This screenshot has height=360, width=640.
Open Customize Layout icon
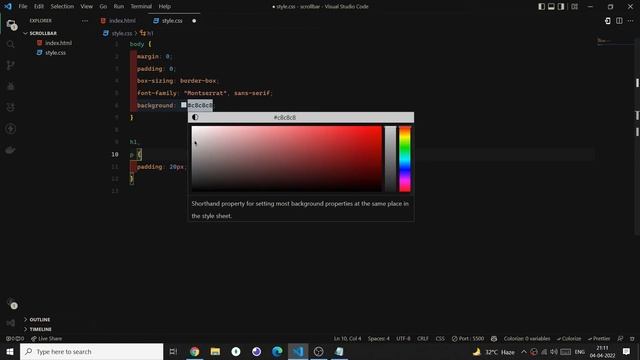point(574,7)
